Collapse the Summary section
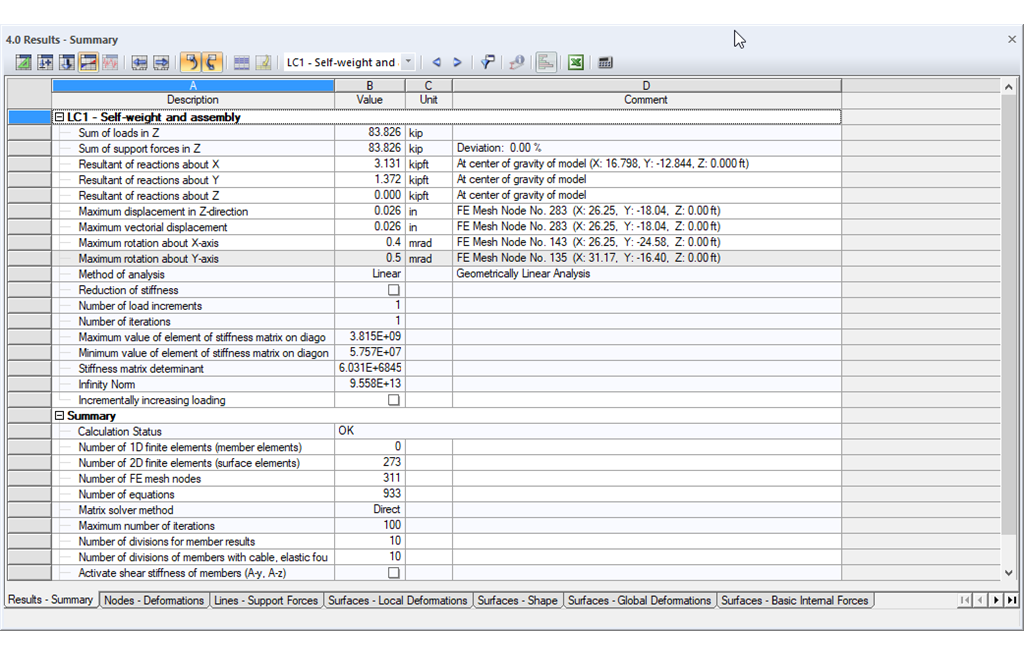 pos(59,416)
